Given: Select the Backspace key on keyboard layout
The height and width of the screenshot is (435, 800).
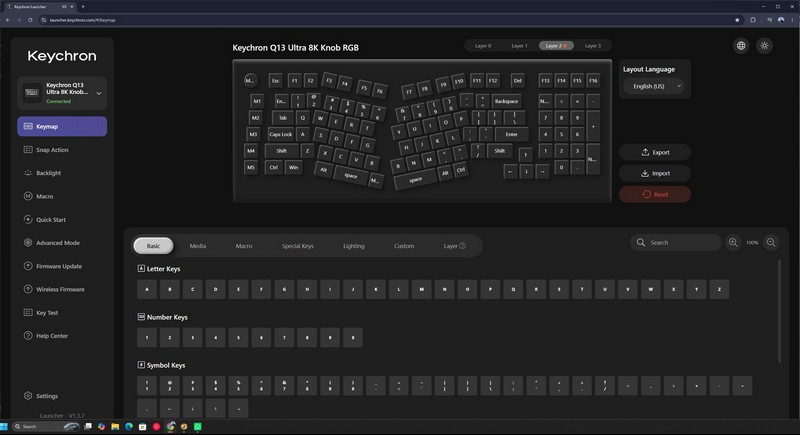Looking at the screenshot, I should (506, 101).
